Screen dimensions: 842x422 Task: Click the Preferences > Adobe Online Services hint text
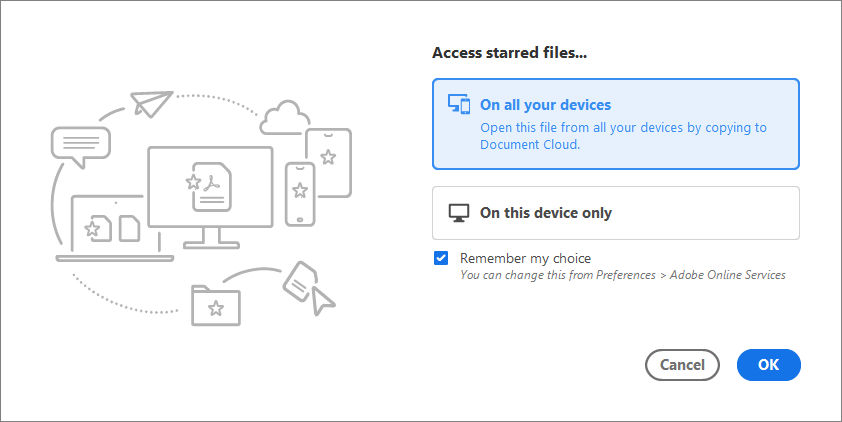(x=622, y=275)
